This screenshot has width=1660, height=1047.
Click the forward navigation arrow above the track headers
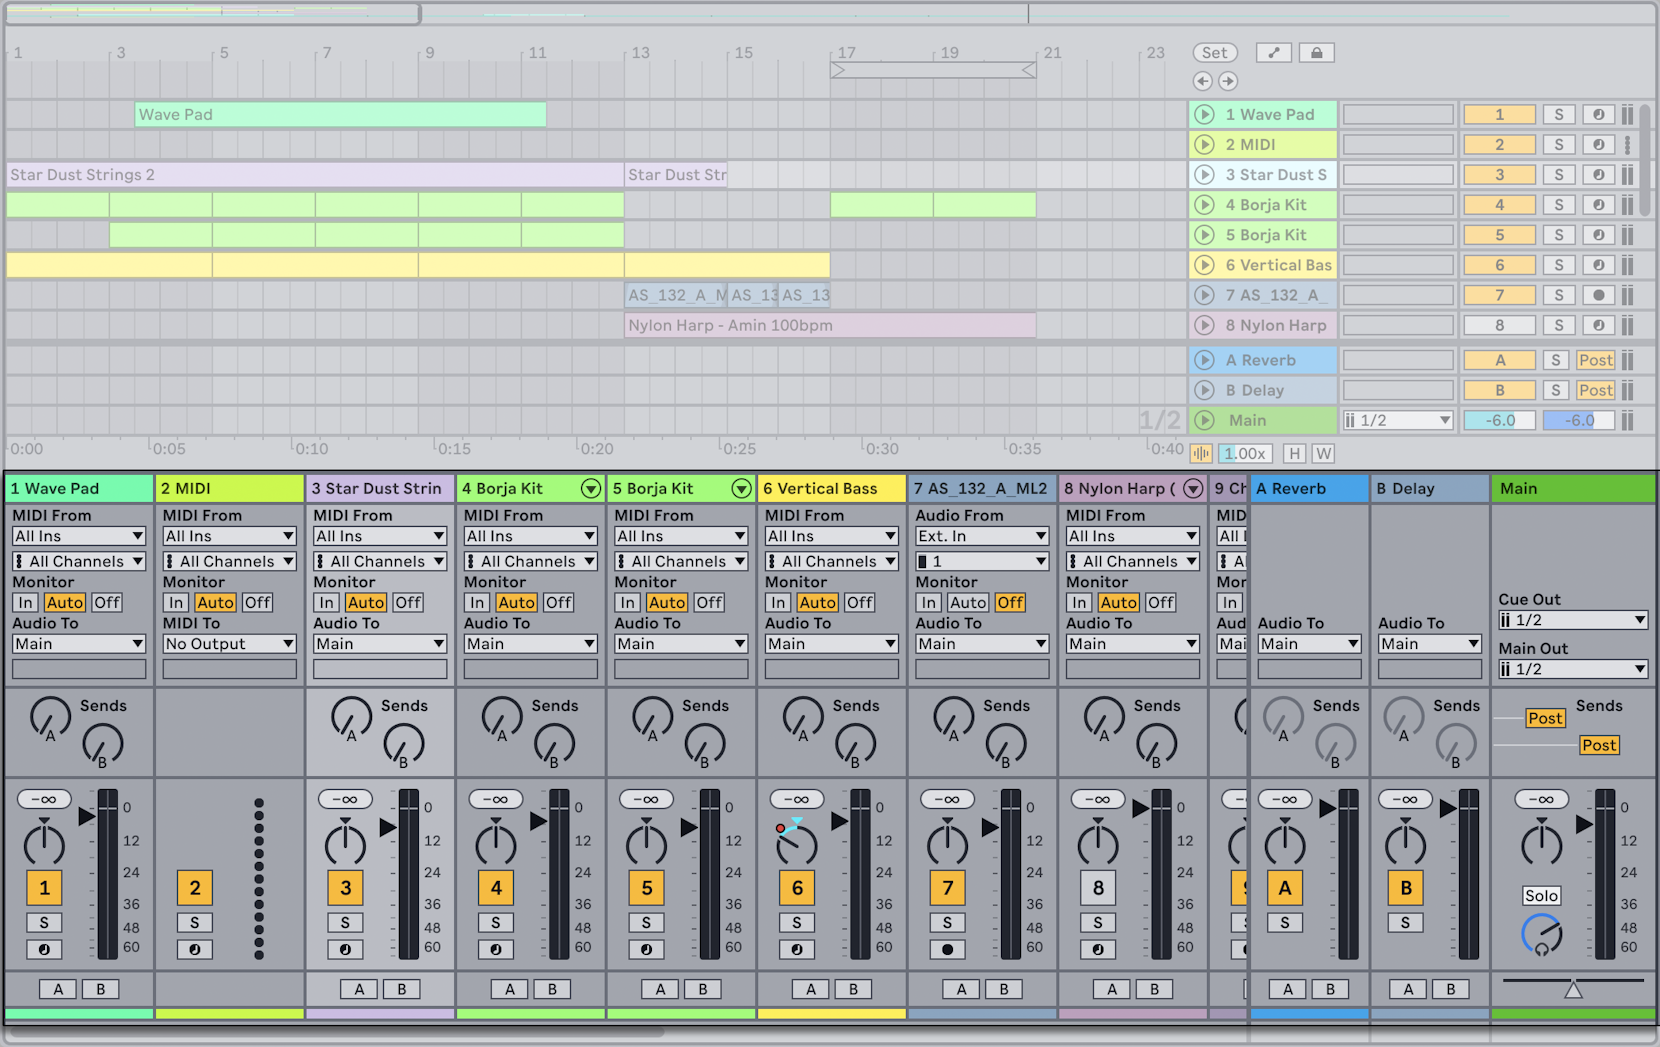[1228, 81]
